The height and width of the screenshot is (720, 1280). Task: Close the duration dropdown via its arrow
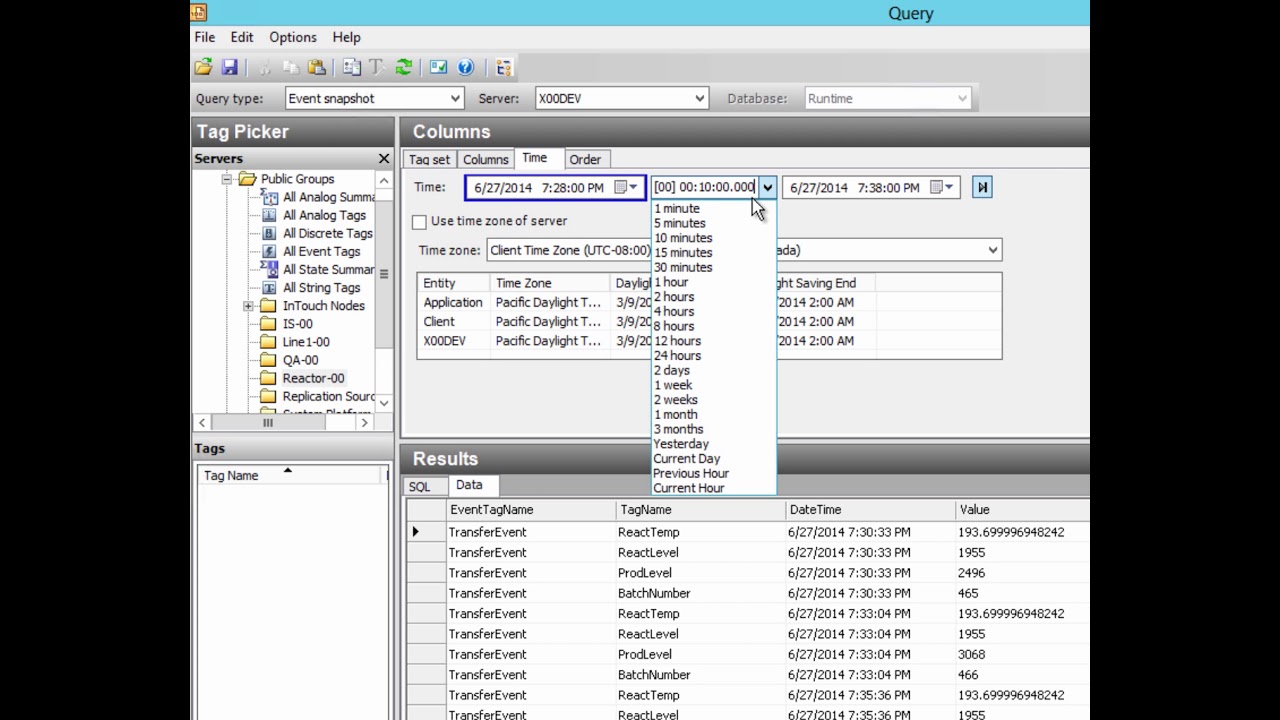click(x=767, y=187)
